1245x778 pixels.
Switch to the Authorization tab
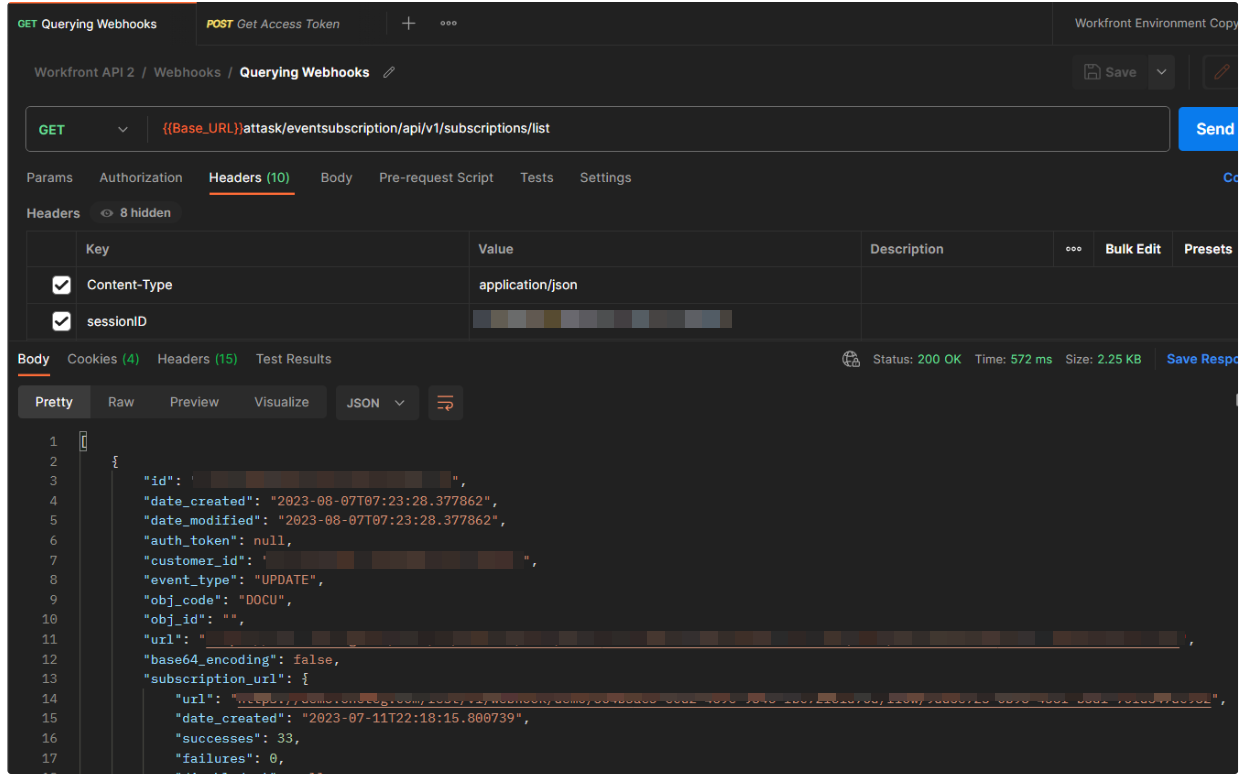(141, 178)
